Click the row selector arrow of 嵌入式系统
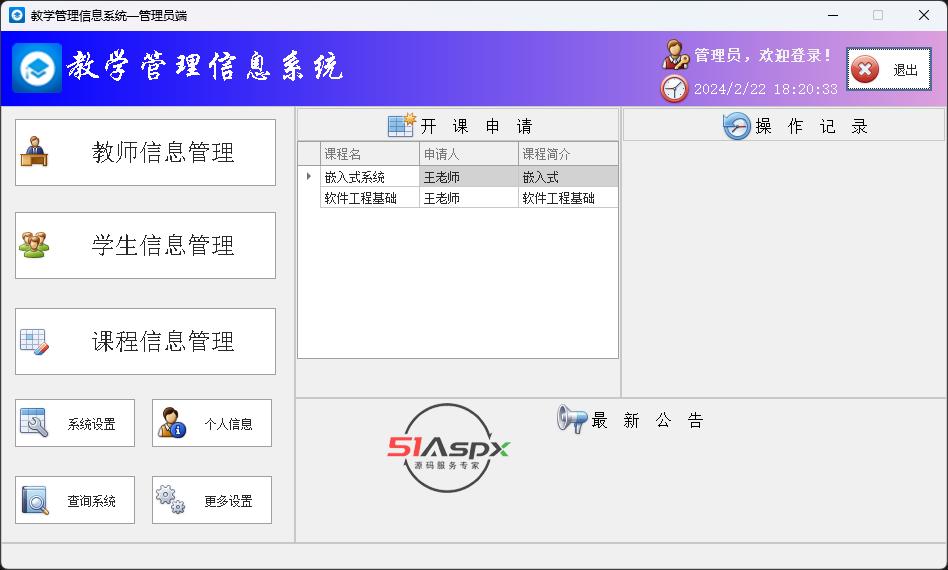This screenshot has width=948, height=570. pos(309,177)
